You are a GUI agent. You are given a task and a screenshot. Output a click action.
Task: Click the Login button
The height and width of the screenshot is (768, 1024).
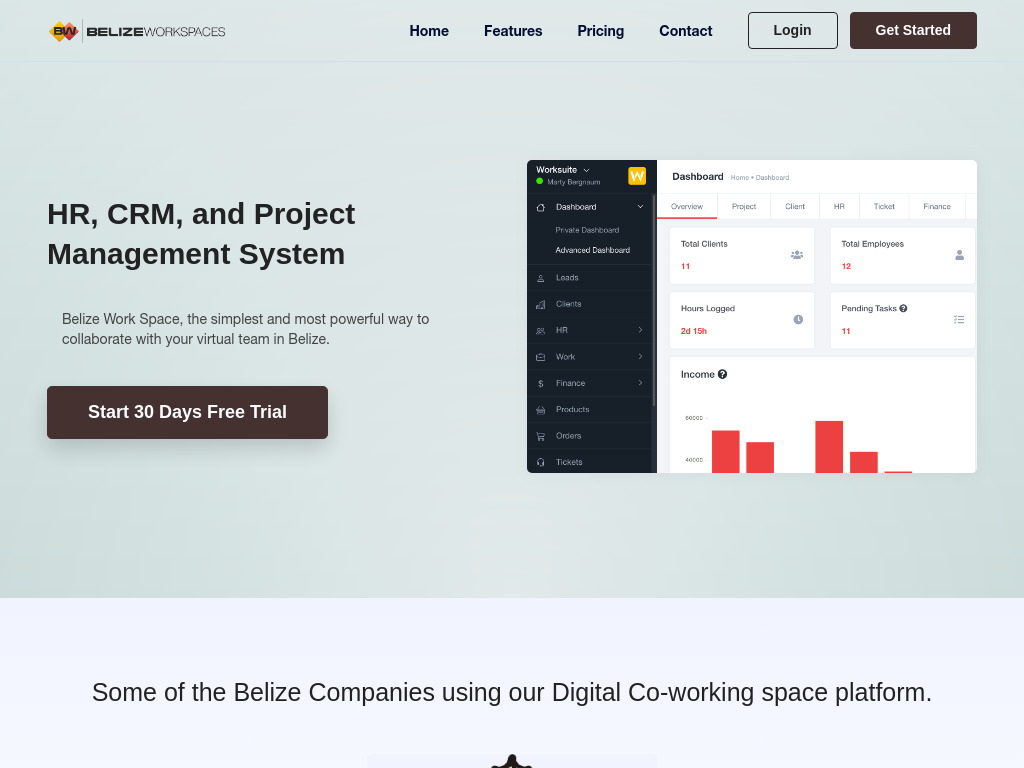point(792,30)
